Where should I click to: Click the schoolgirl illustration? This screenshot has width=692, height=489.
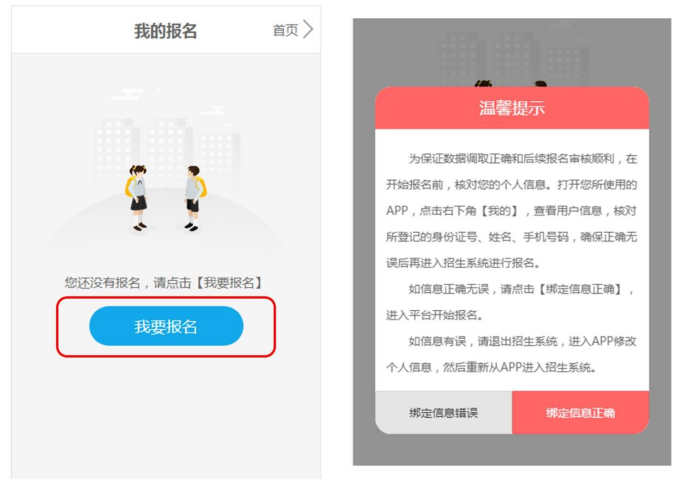click(x=138, y=197)
